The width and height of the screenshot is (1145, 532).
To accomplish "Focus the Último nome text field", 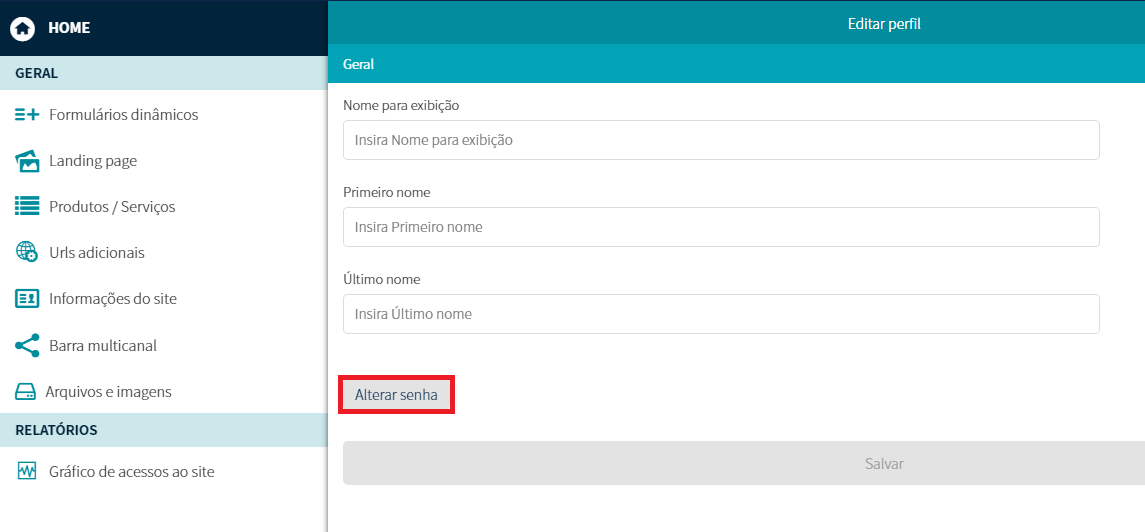I will [720, 314].
